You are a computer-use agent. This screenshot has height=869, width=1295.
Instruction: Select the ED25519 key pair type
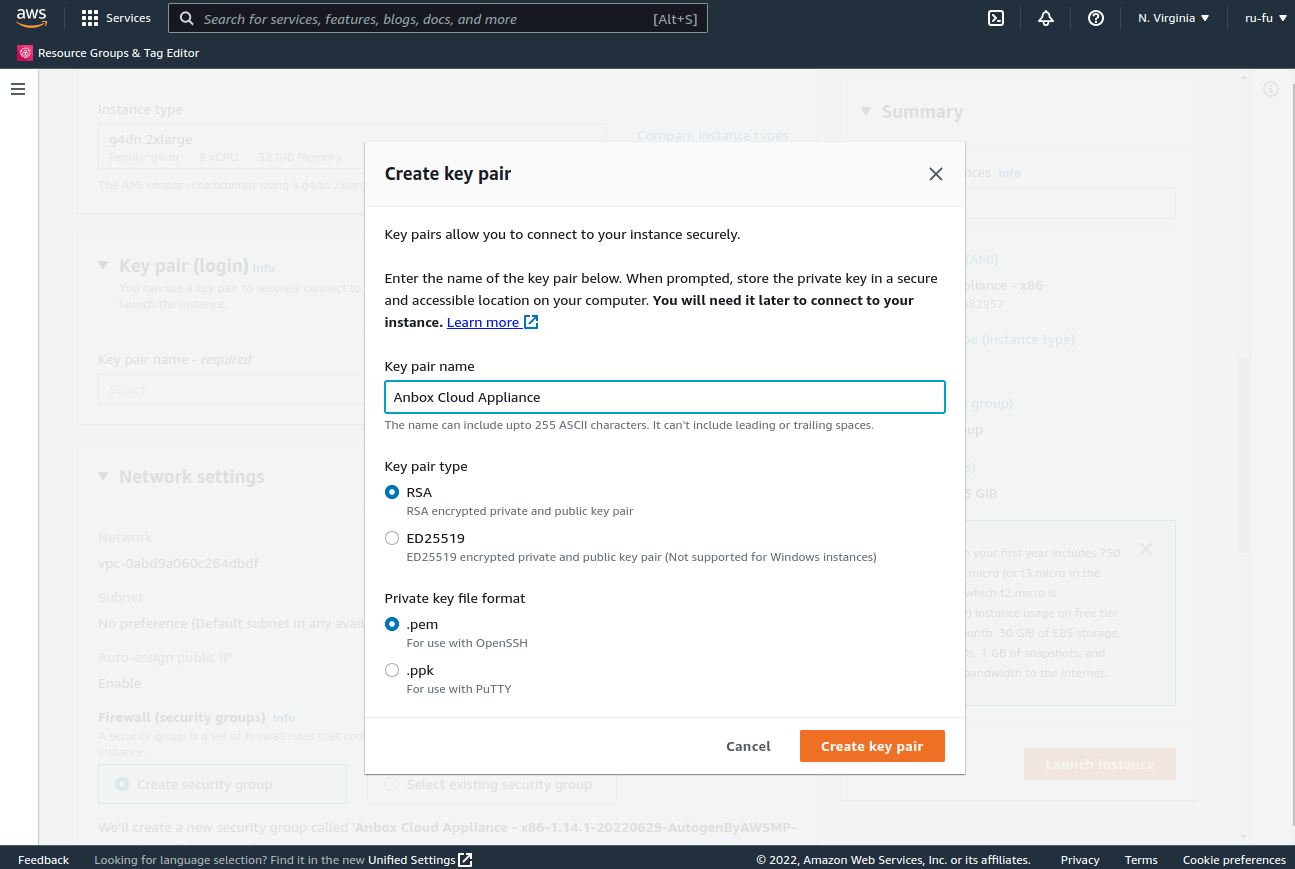click(x=392, y=538)
